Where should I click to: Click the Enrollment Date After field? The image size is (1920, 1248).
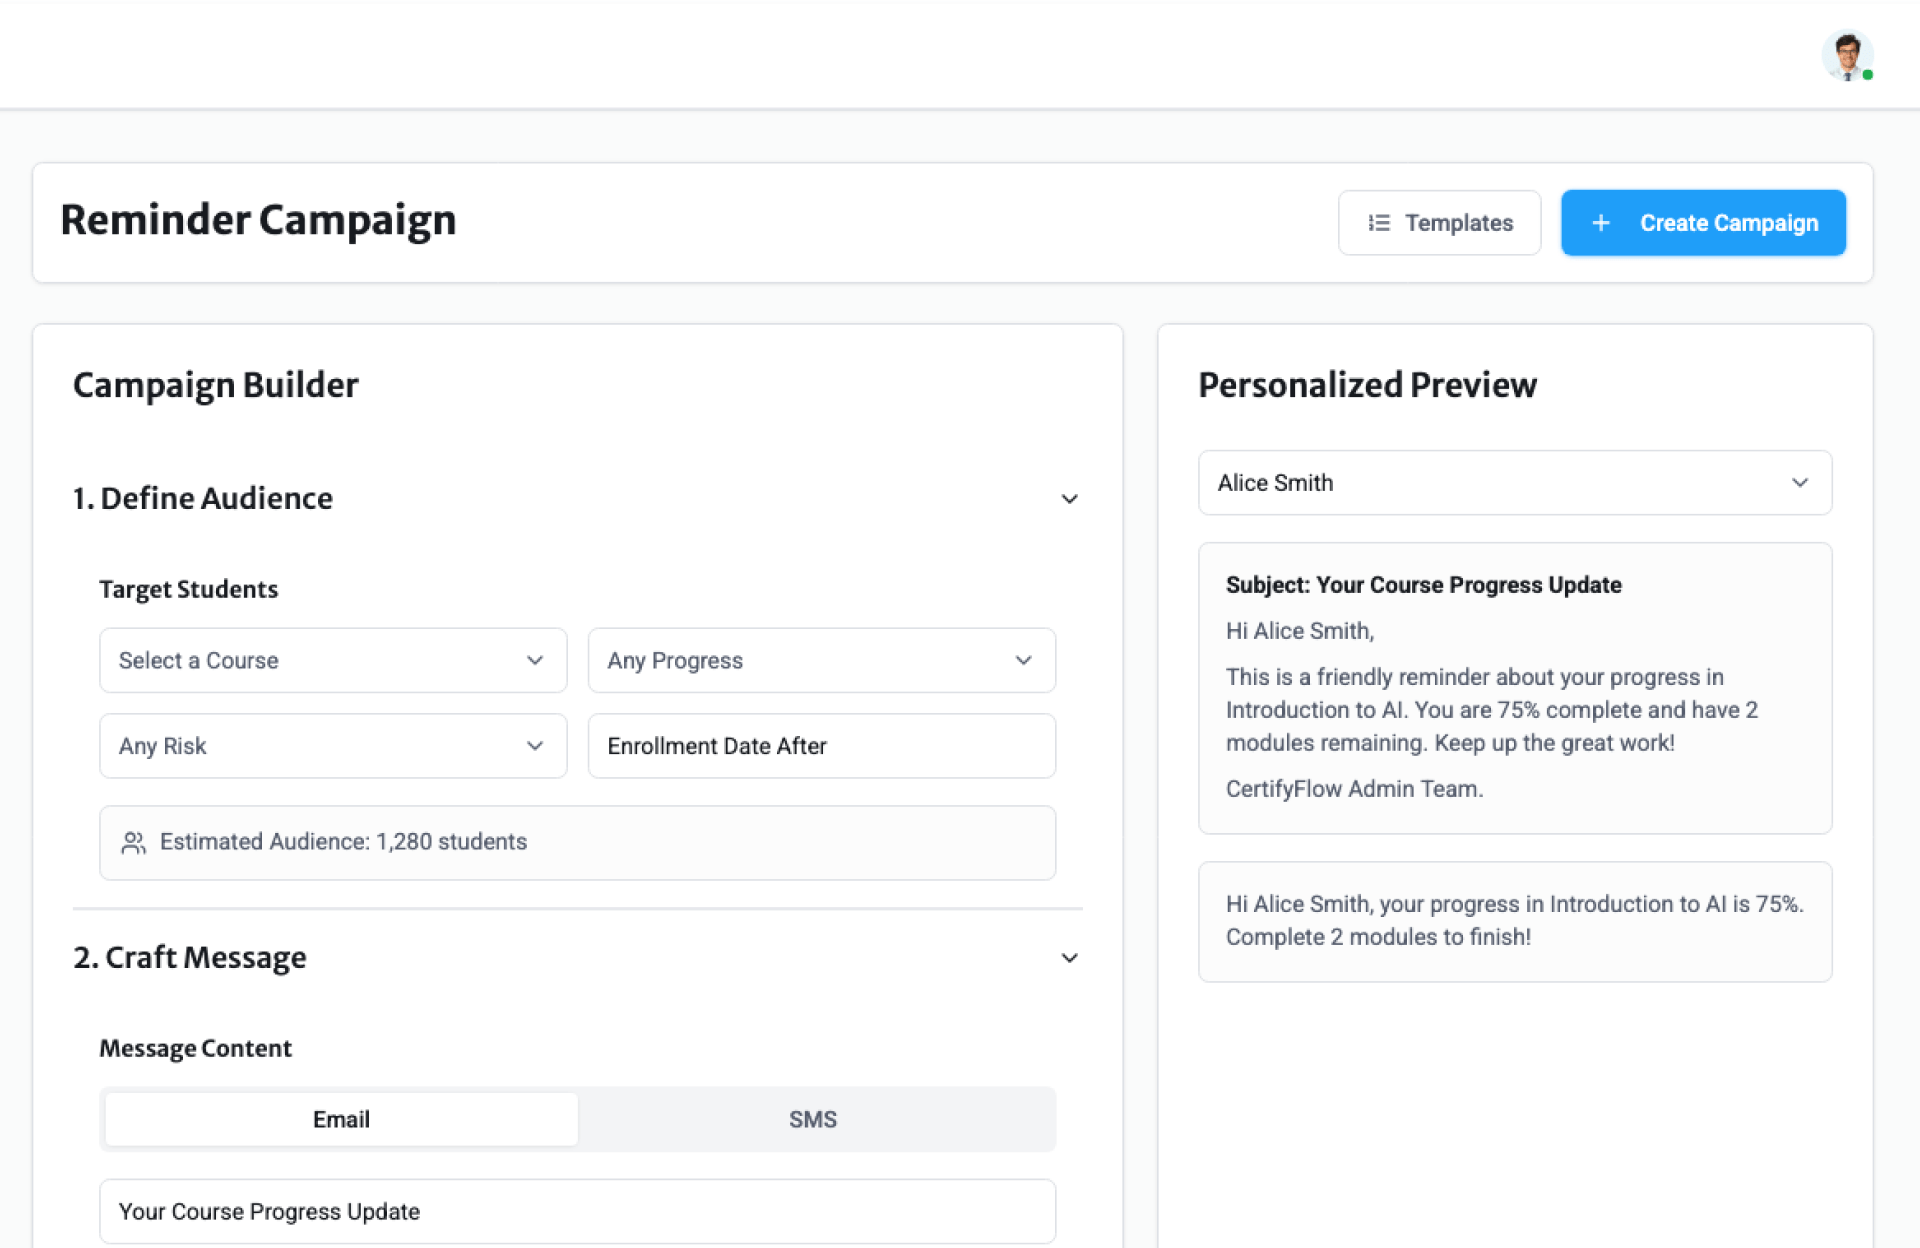click(x=821, y=746)
